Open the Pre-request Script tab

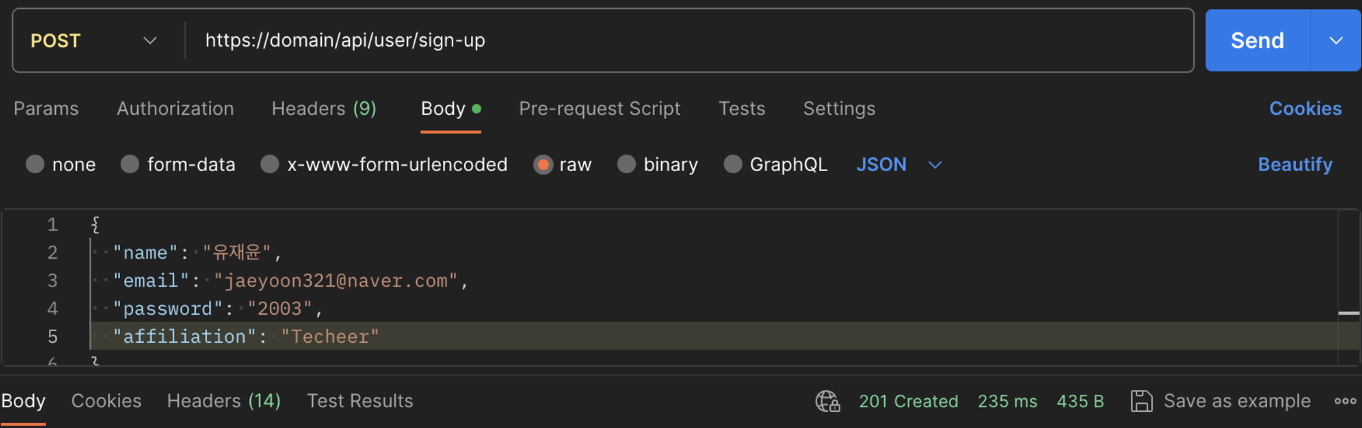coord(600,108)
